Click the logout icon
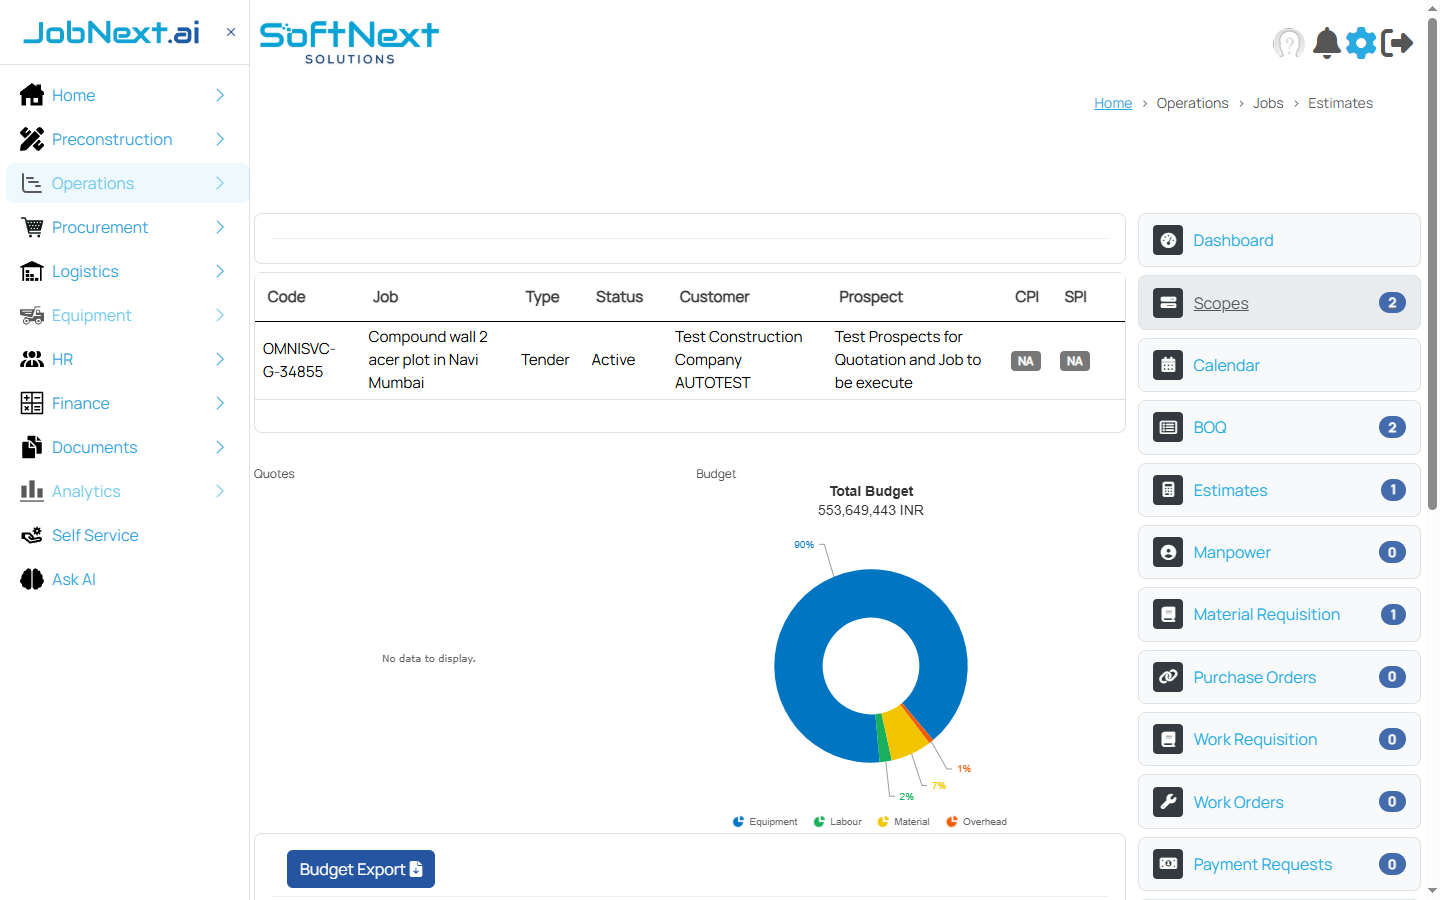 (1398, 43)
